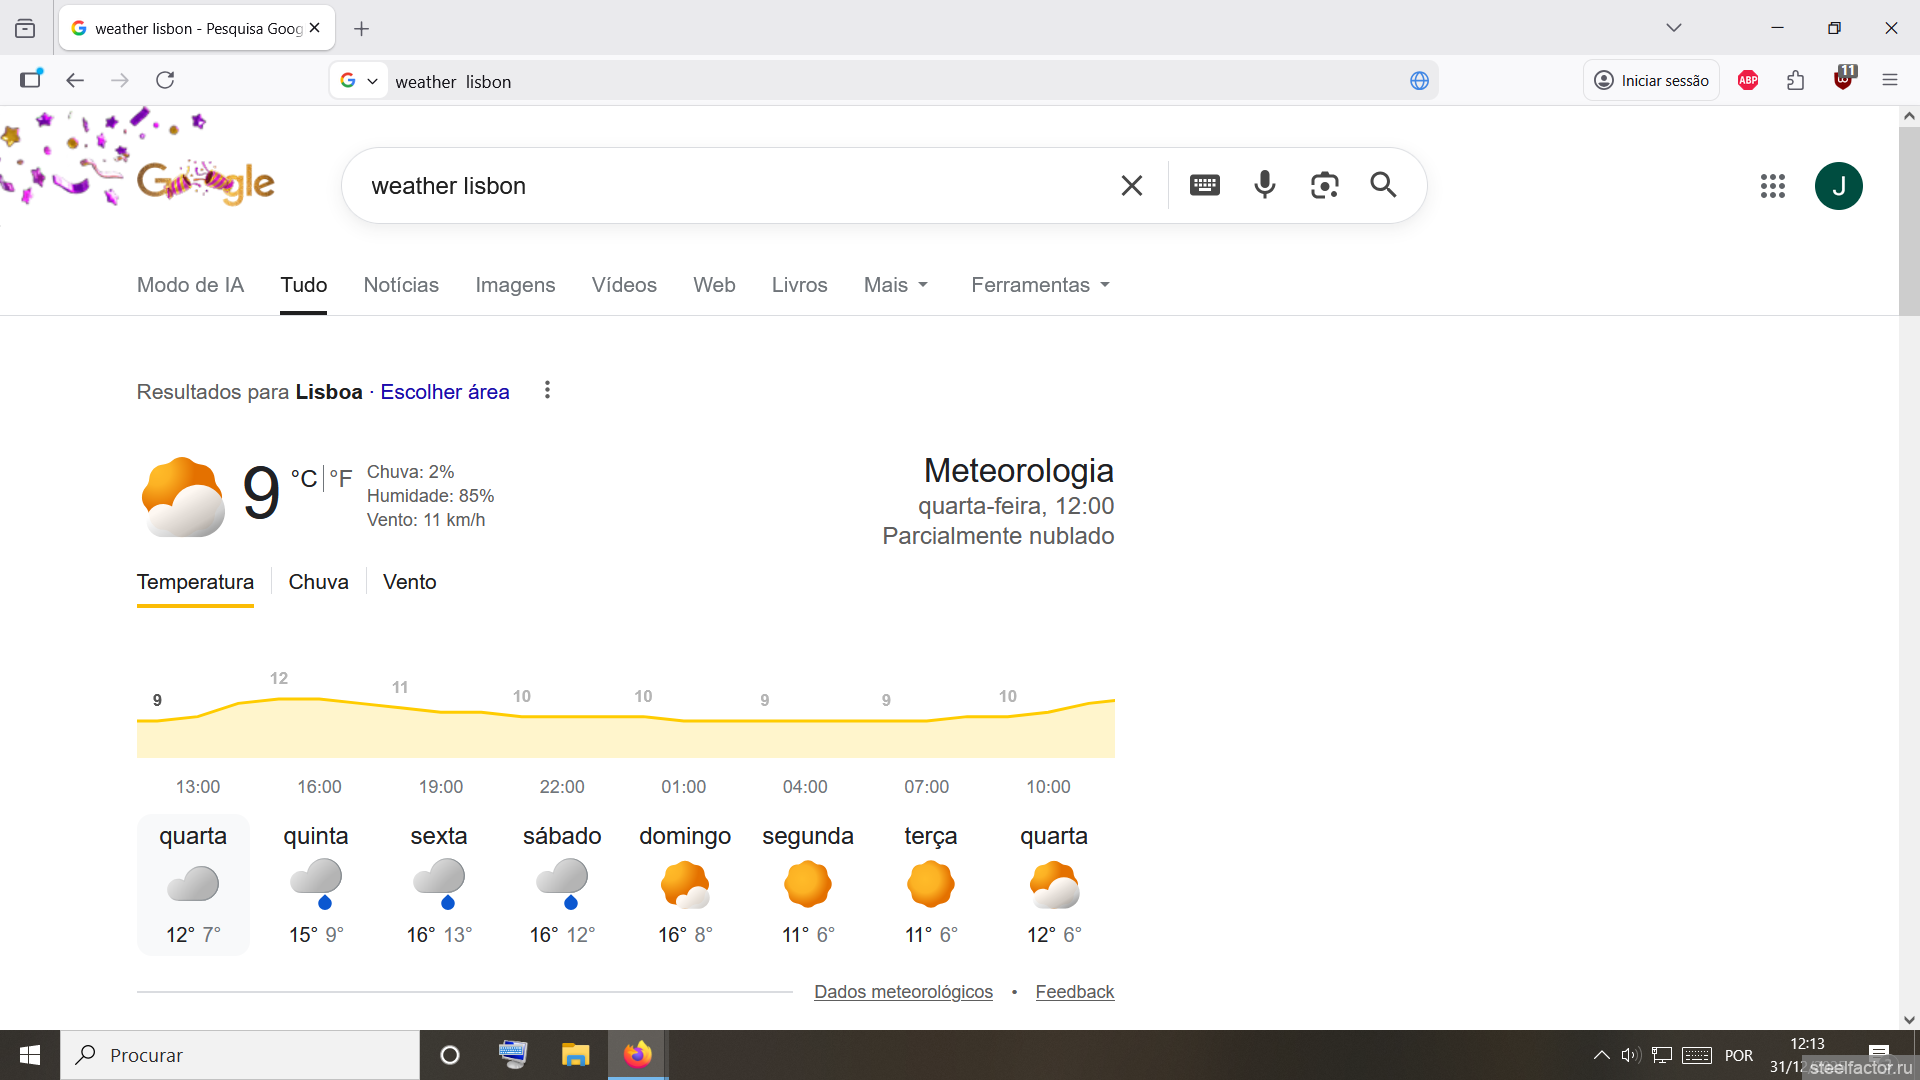Switch the forecast chart to Chuva
Viewport: 1920px width, 1080px height.
(x=318, y=582)
